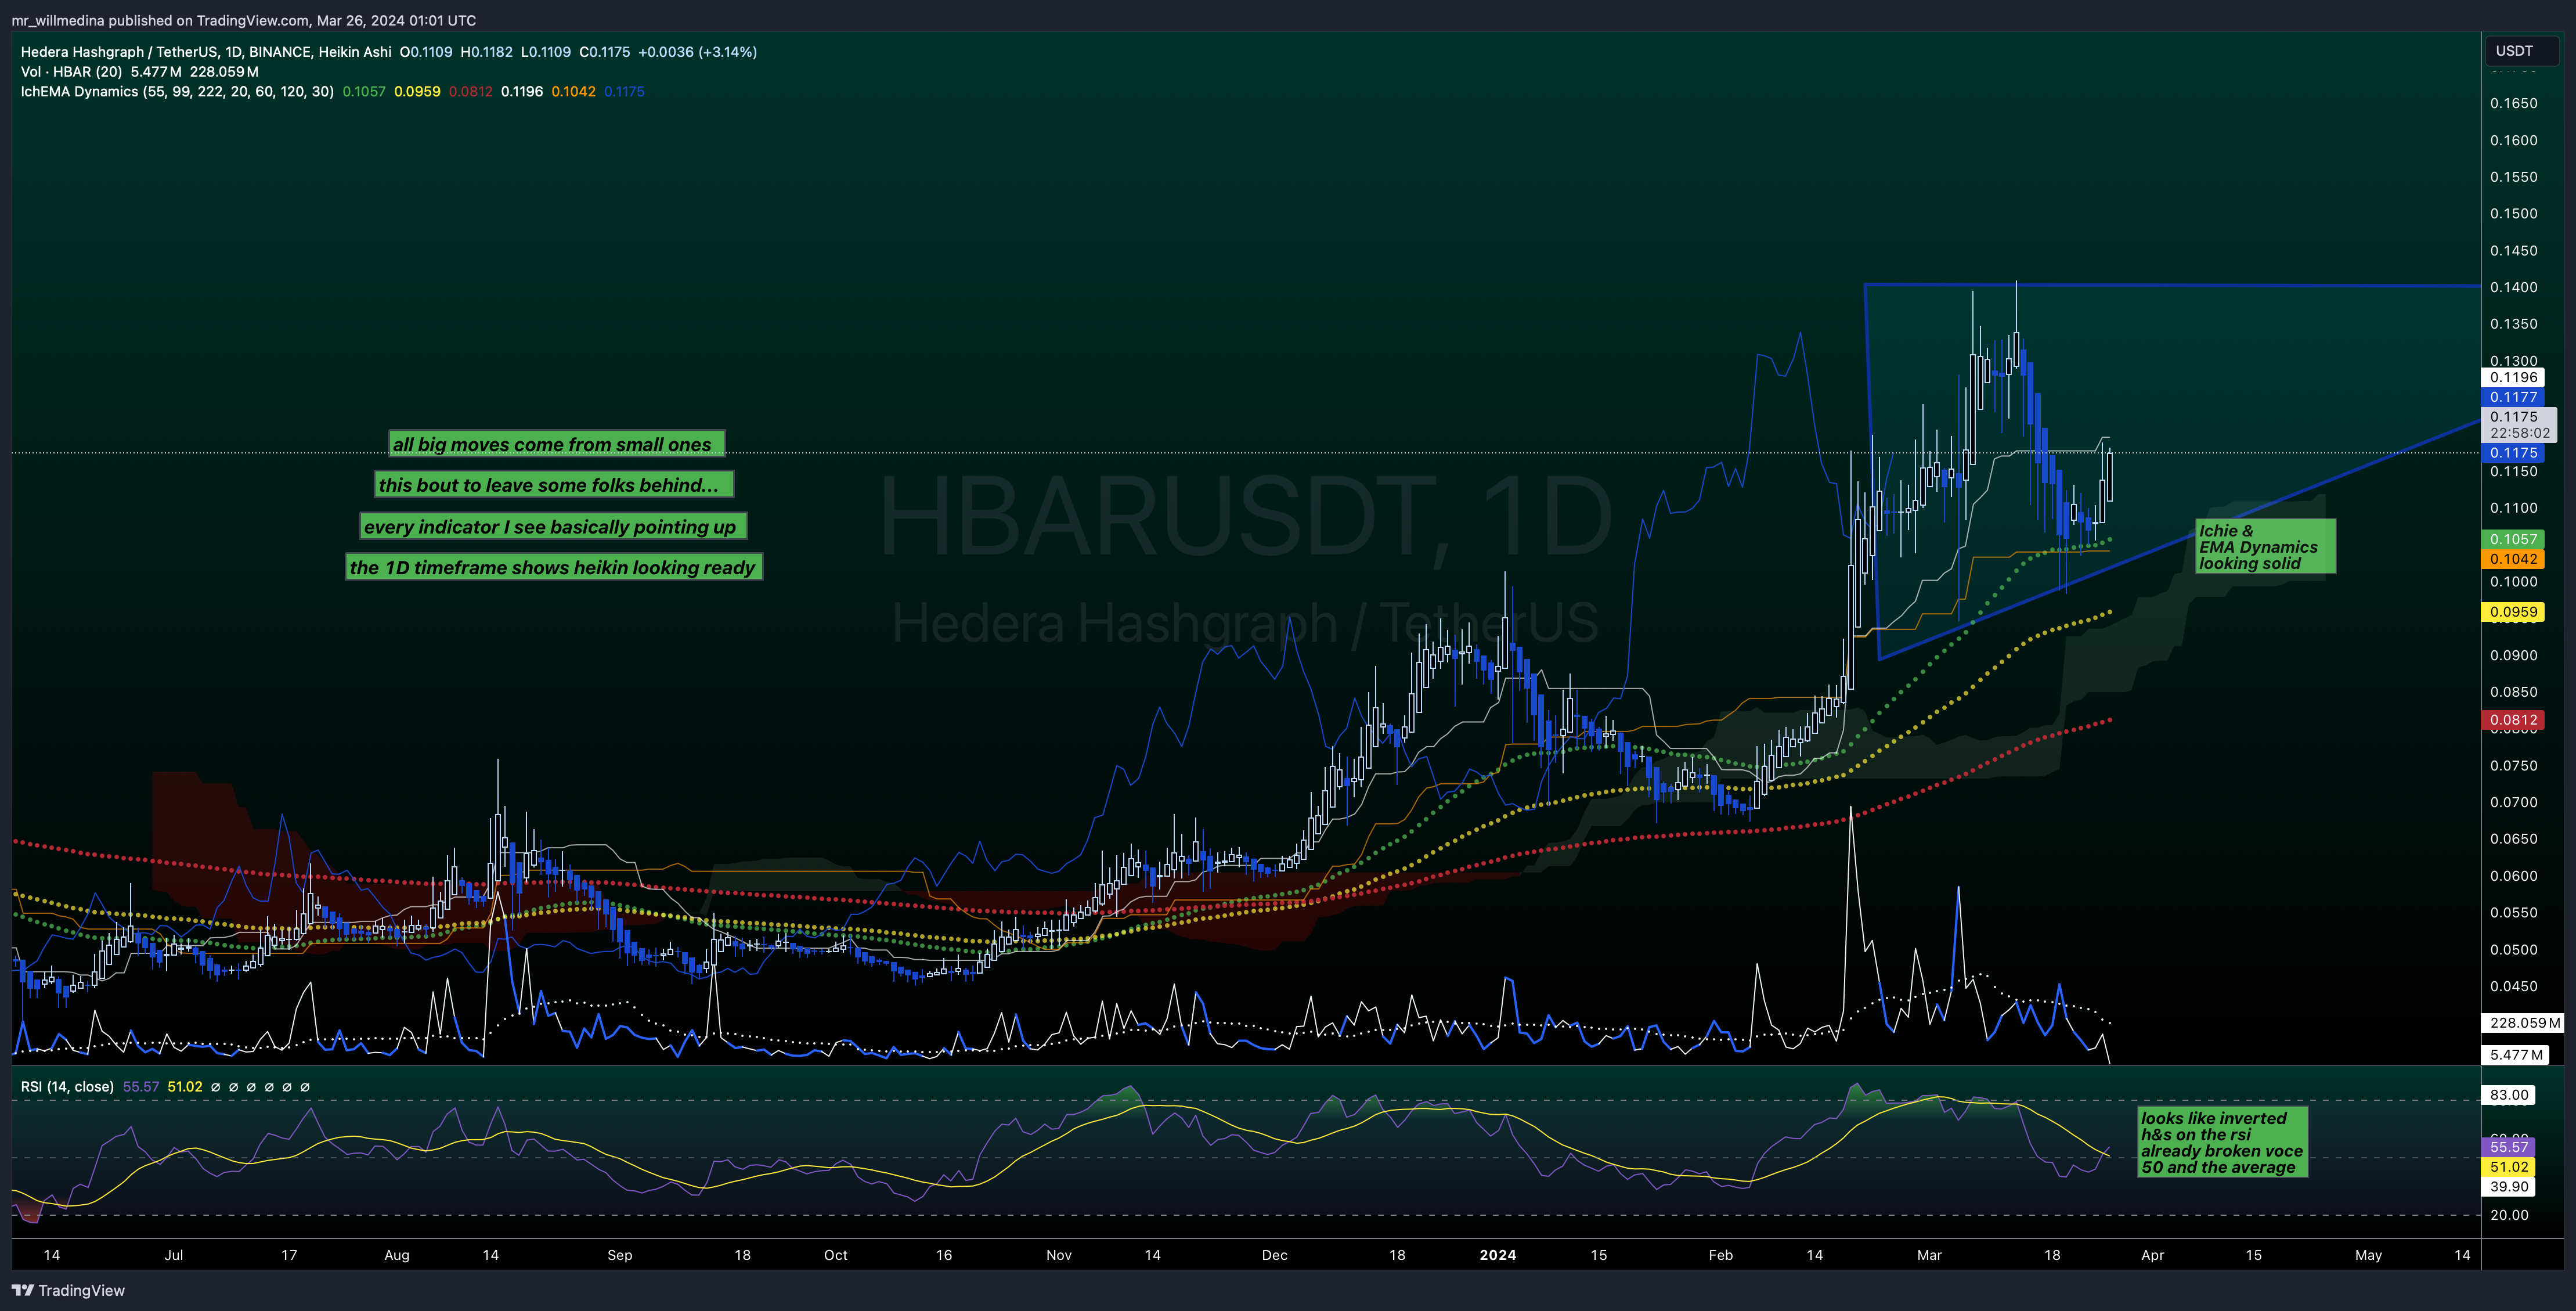
Task: Click the H0.1182 high value in the title legend
Action: click(486, 52)
